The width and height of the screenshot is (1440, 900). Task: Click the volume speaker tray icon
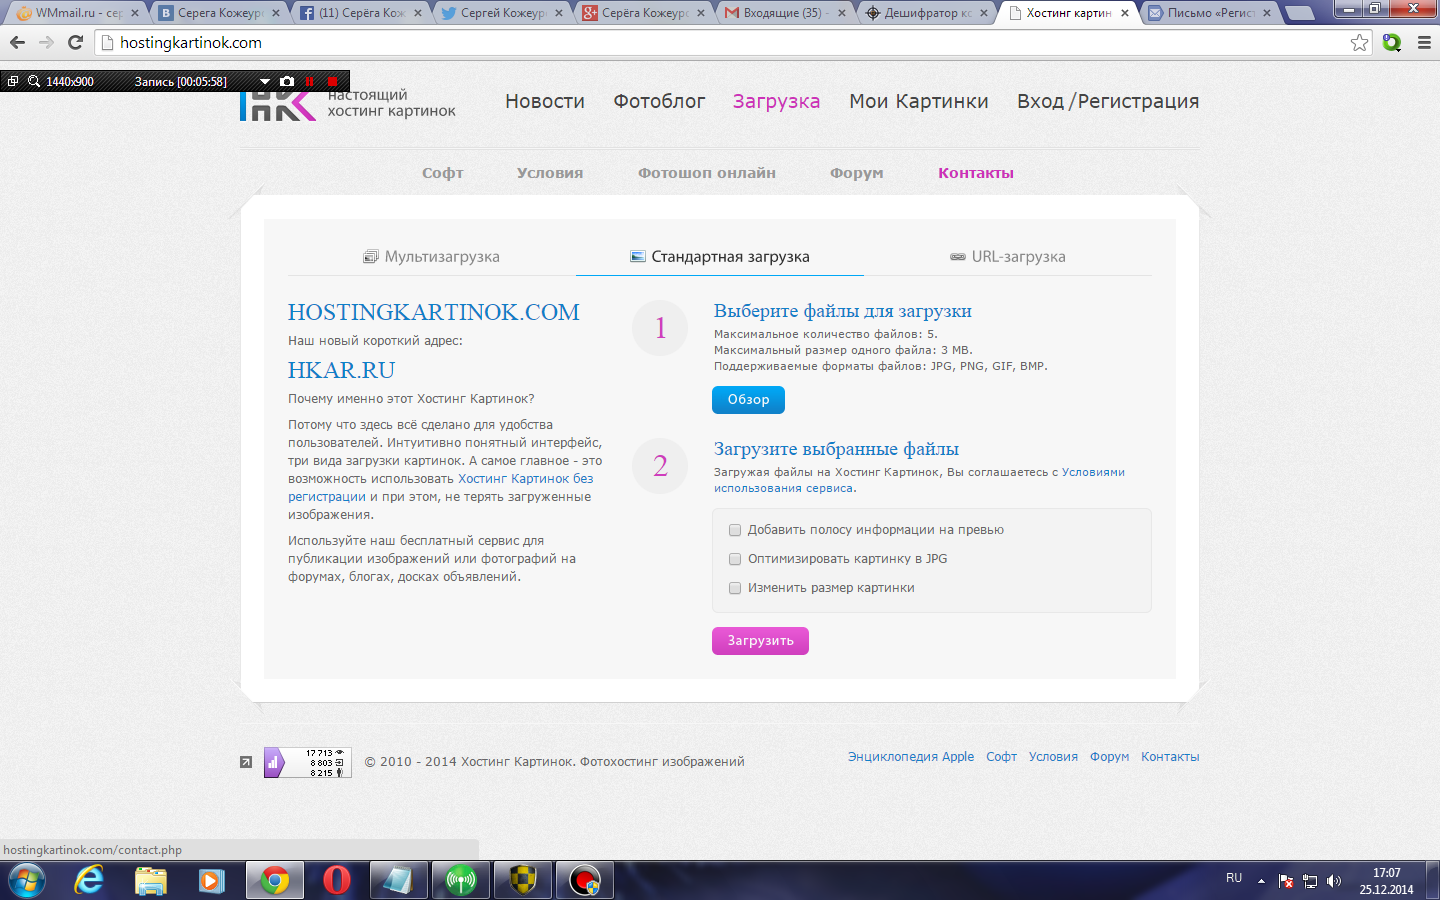pos(1334,881)
